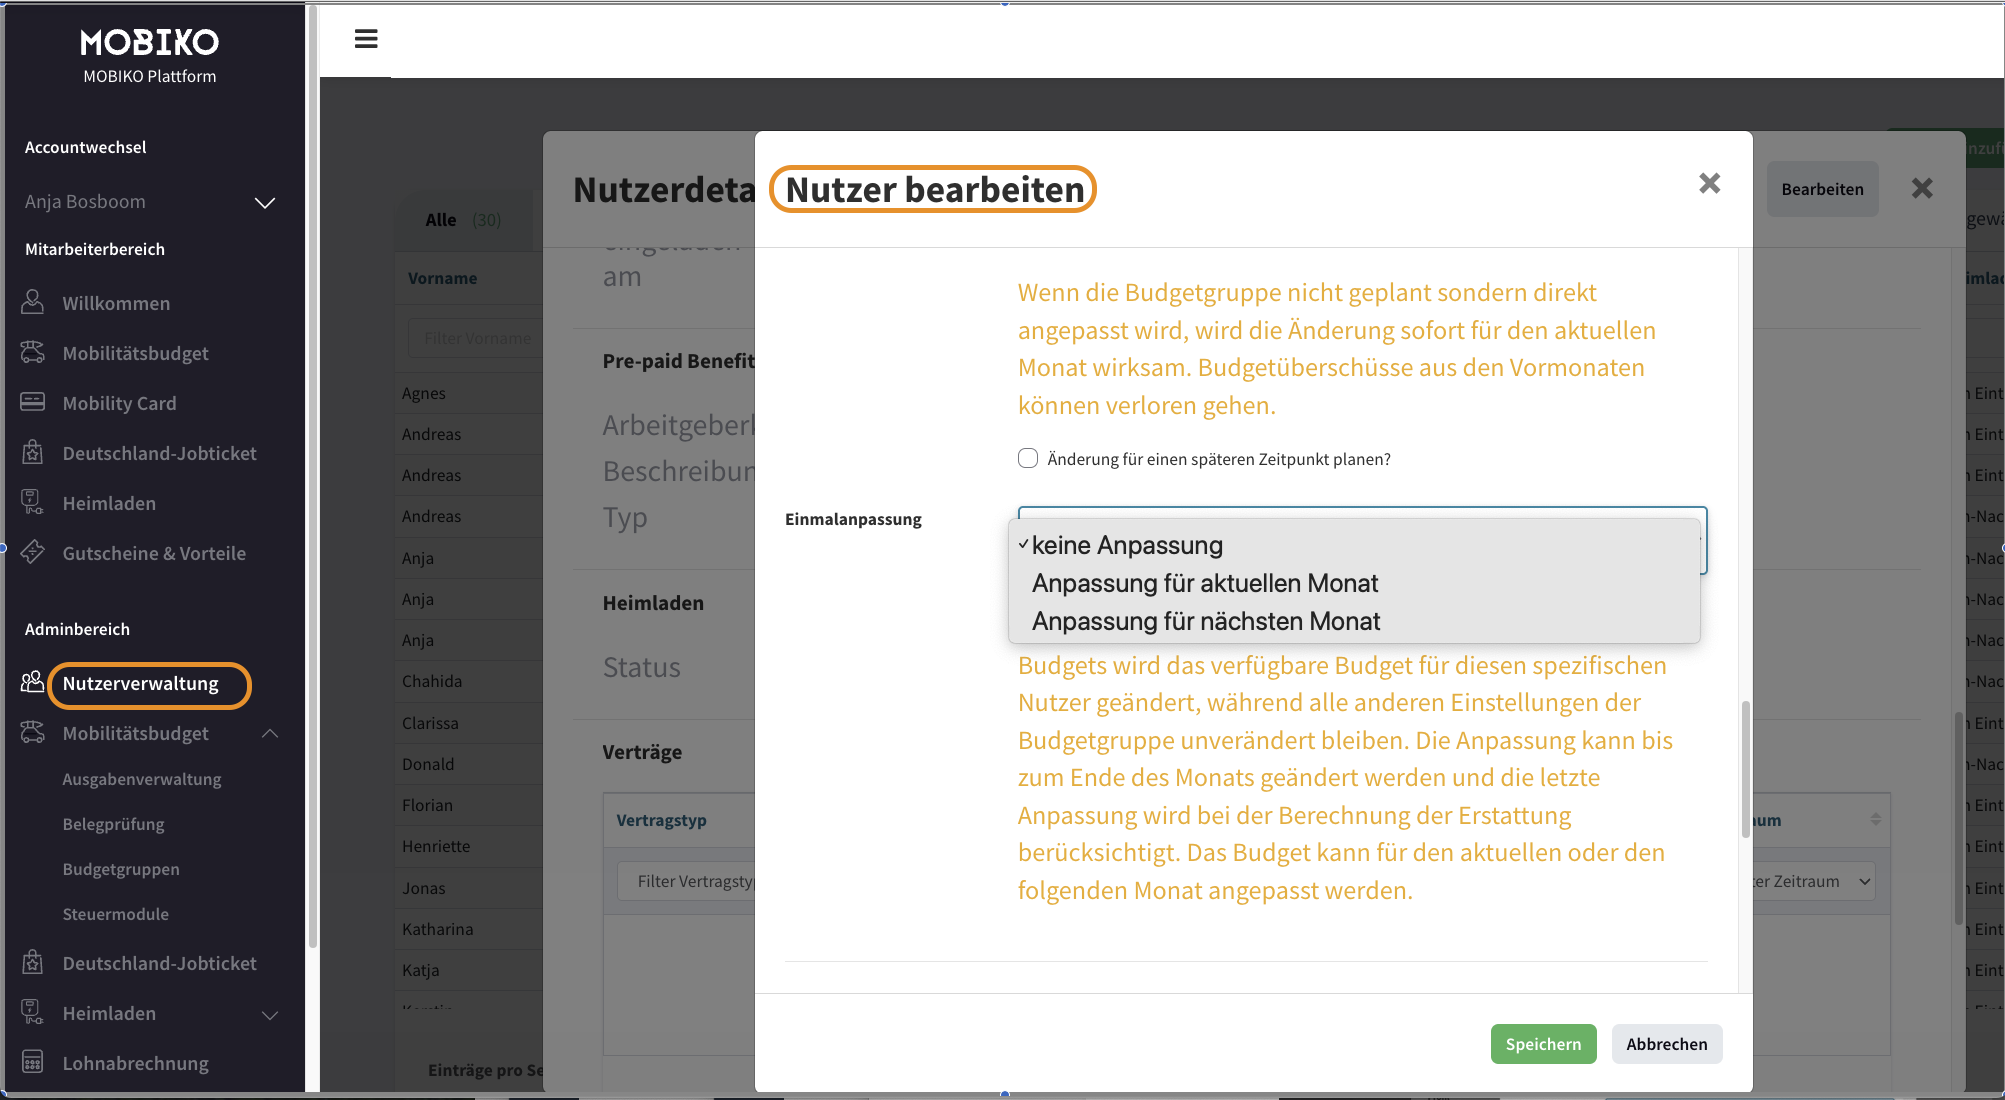Click the Deutschland-Jobticket icon under Adminbereich
Screen dimensions: 2005x1100
point(33,962)
